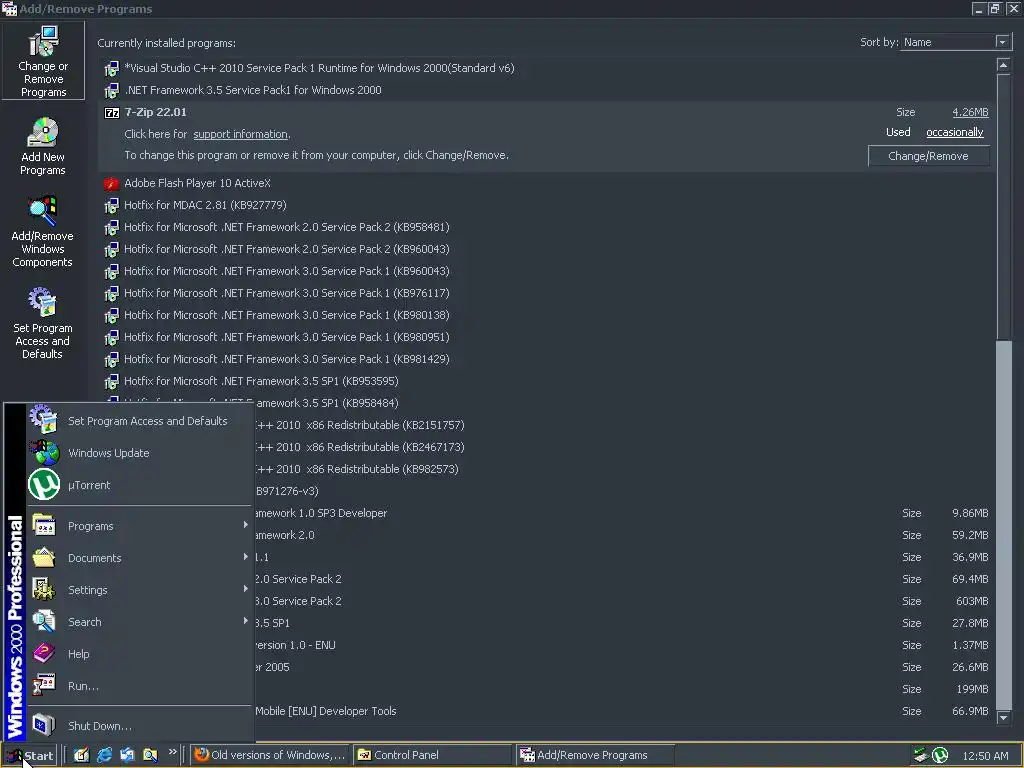This screenshot has width=1024, height=768.
Task: Launch Internet Explorer from Quick Launch
Action: tap(104, 755)
